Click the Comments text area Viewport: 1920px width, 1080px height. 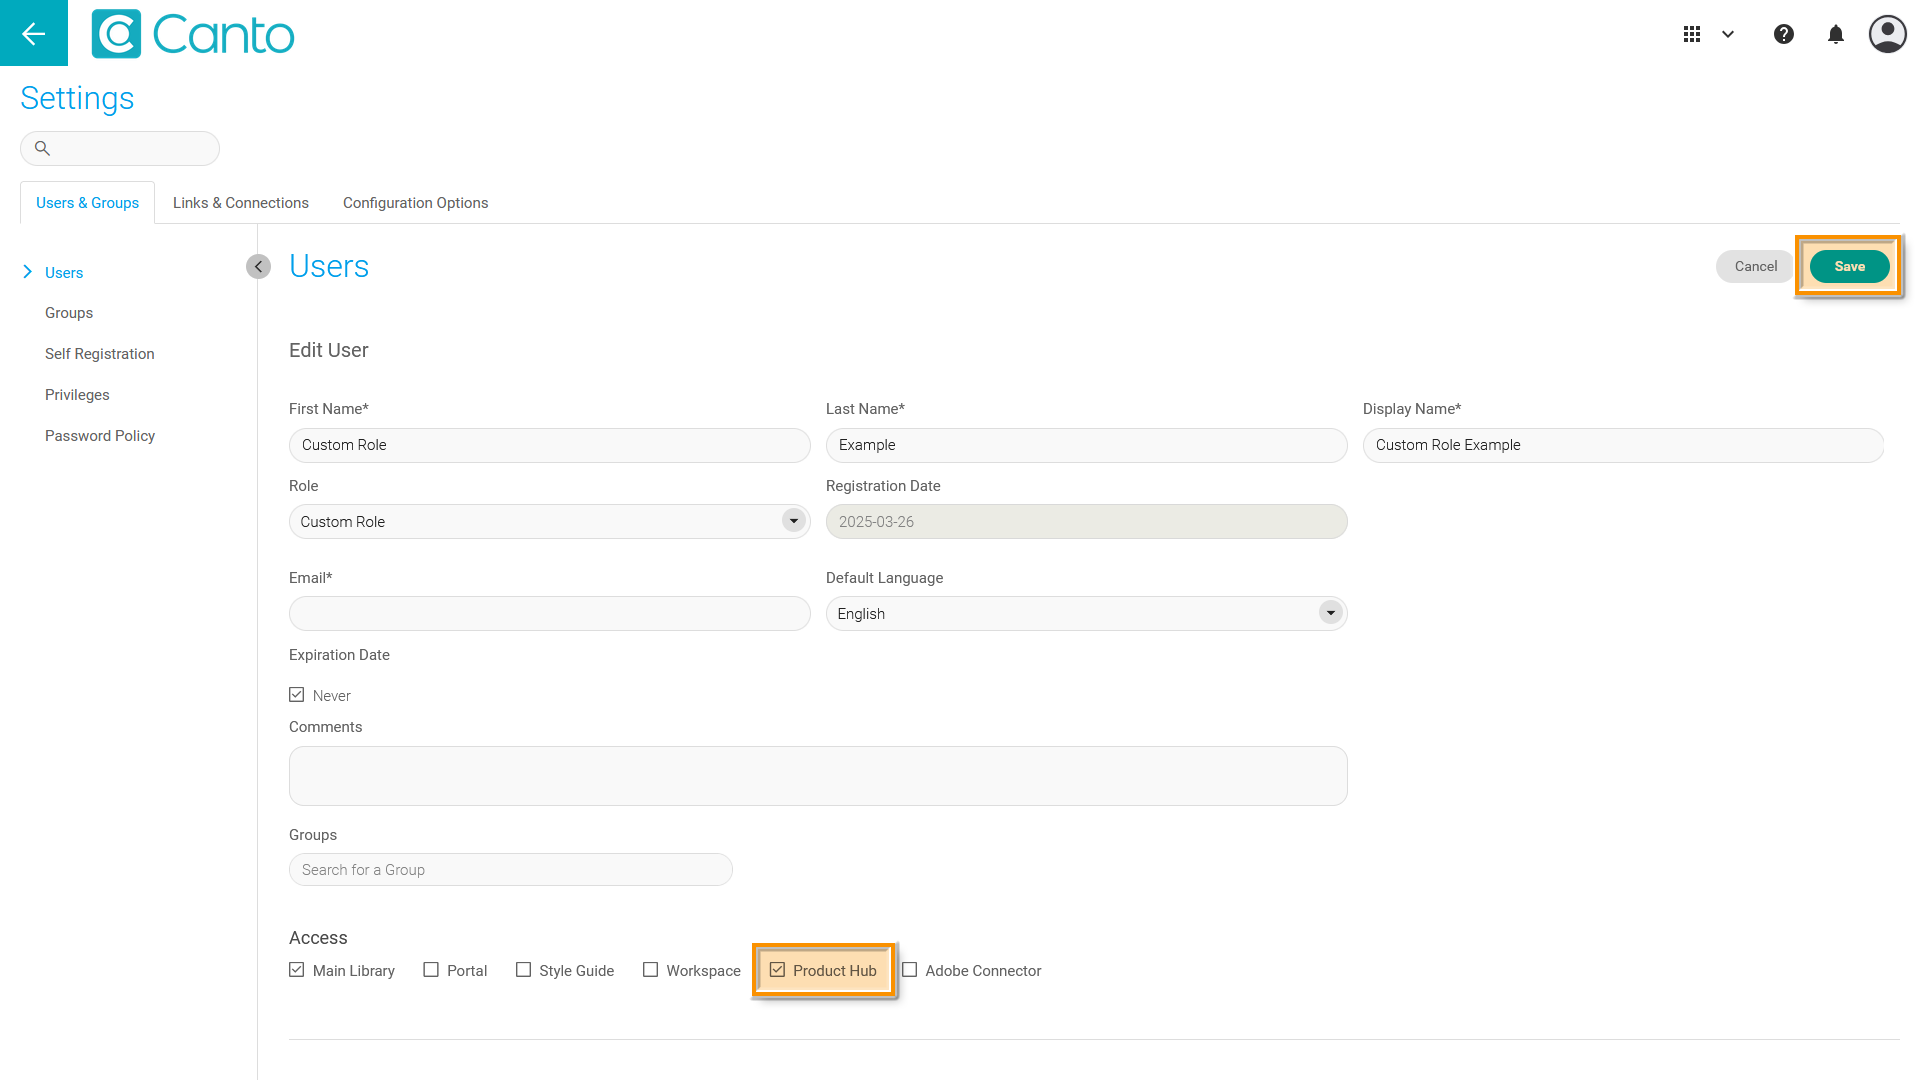point(818,776)
